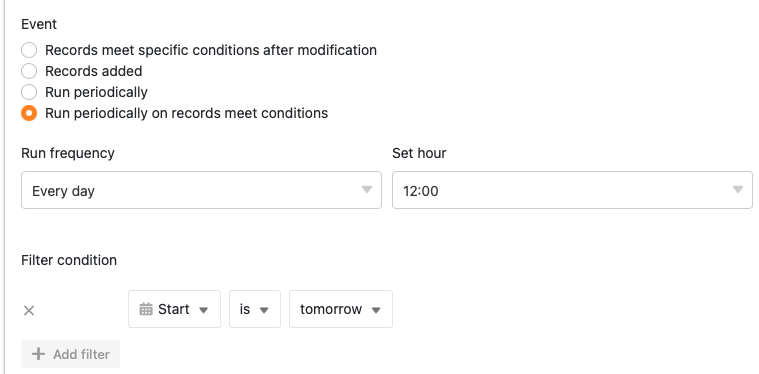Click the selected orange radio button

click(29, 113)
